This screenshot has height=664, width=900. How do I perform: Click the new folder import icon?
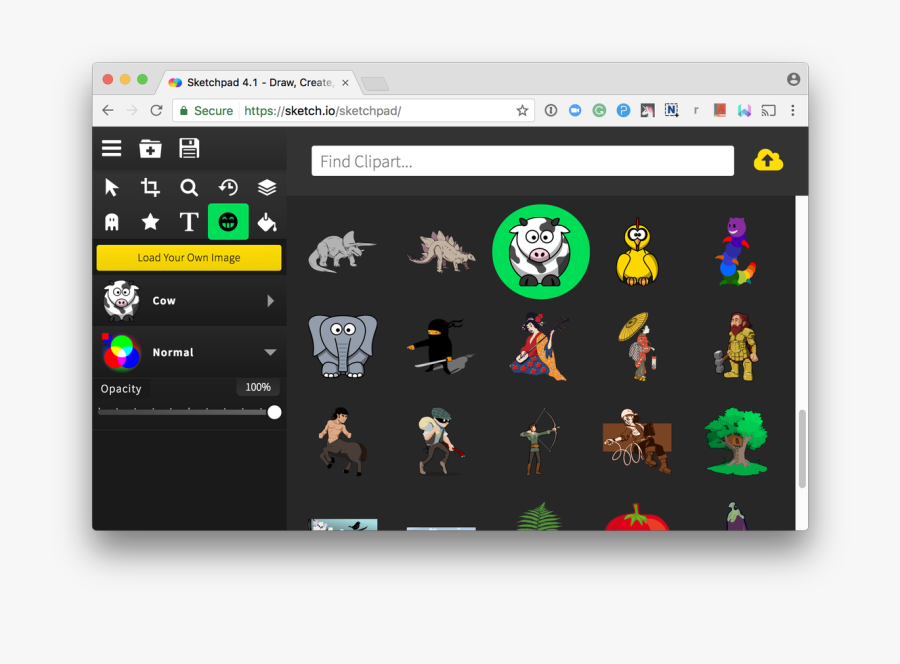coord(150,148)
